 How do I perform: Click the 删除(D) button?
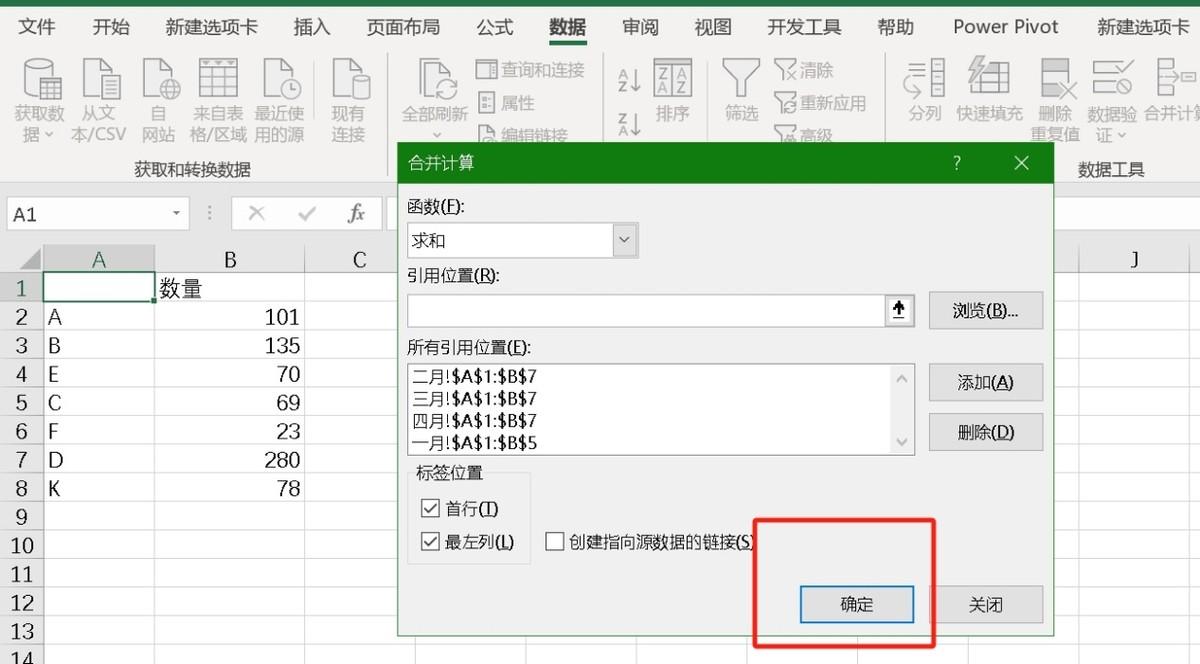pos(986,432)
